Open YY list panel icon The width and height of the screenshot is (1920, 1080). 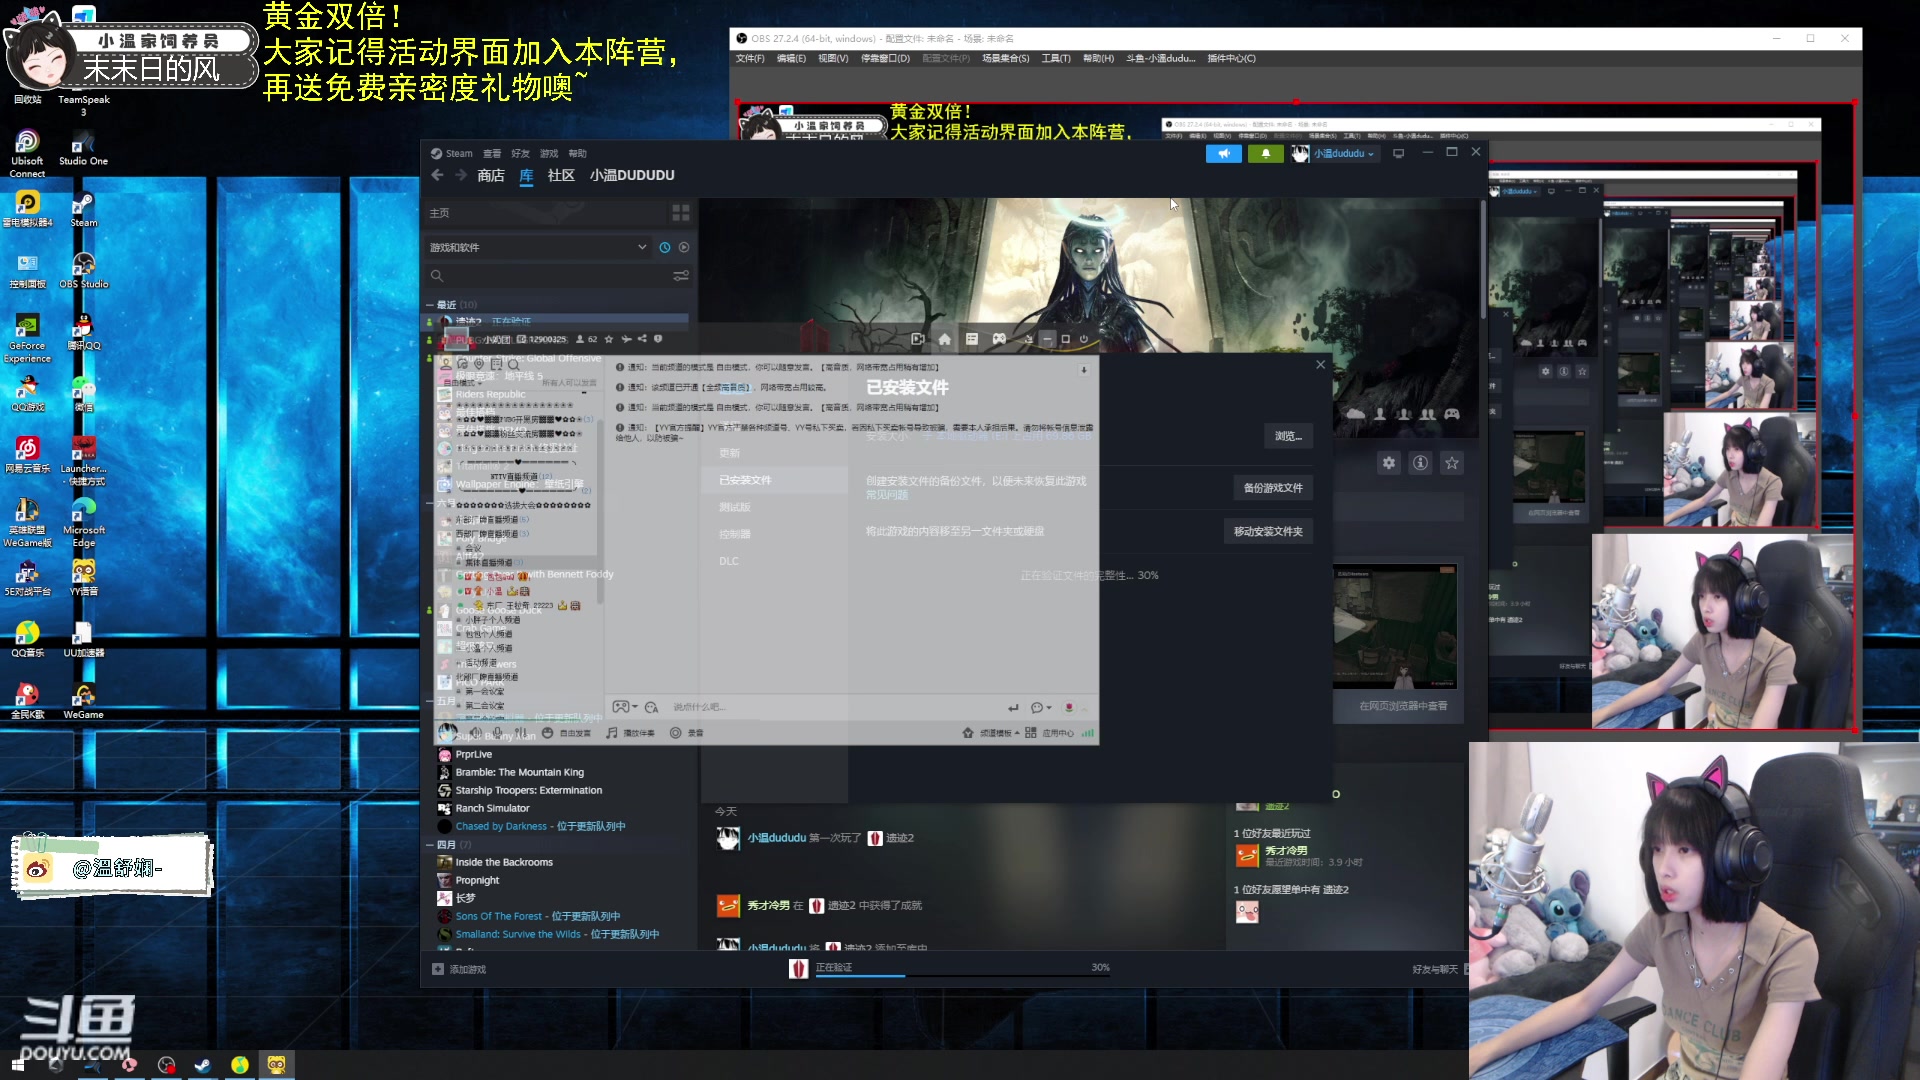[971, 339]
